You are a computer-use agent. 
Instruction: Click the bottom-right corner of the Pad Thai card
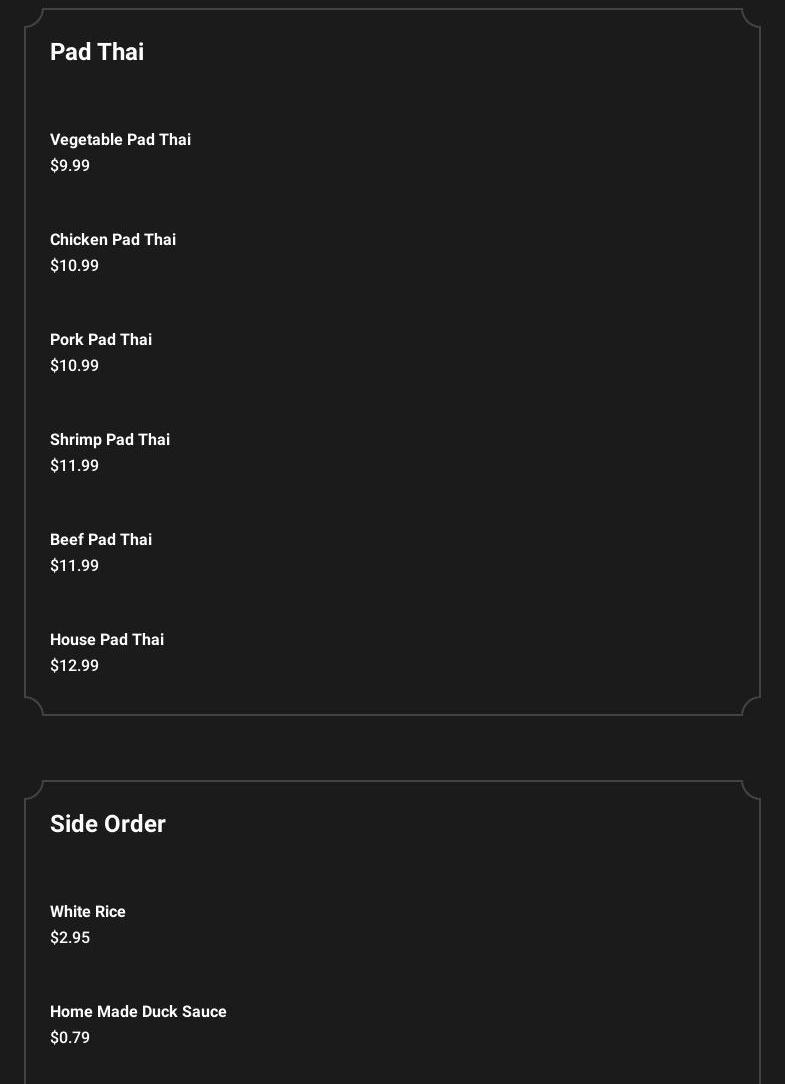tap(751, 706)
